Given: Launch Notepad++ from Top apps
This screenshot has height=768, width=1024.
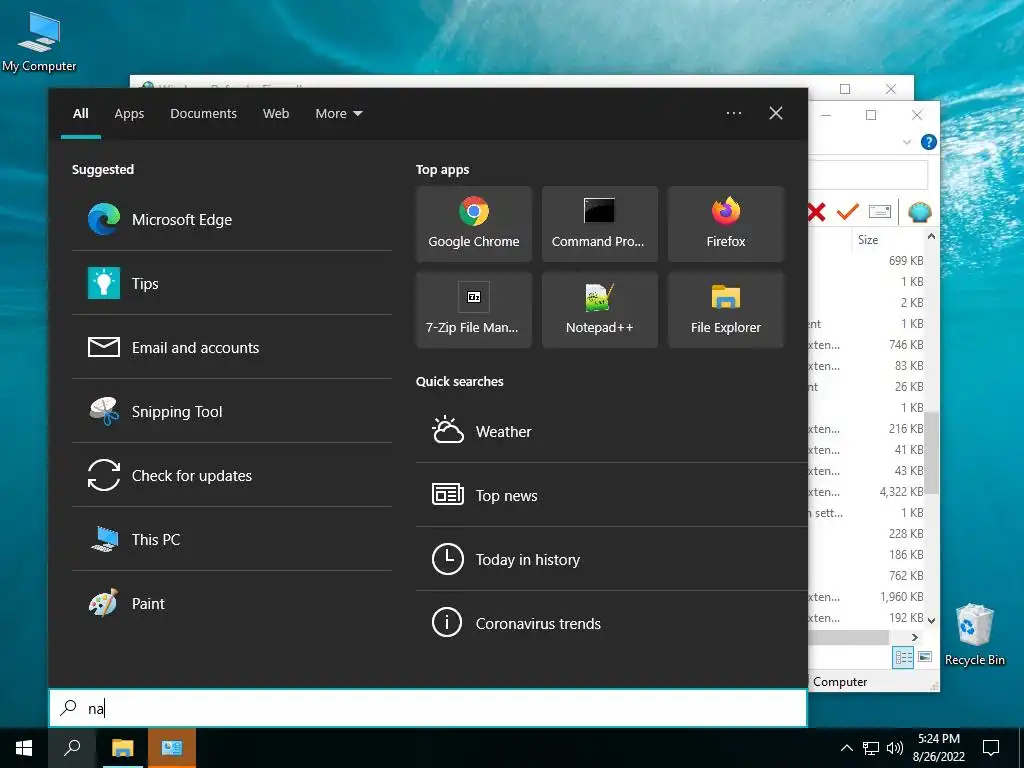Looking at the screenshot, I should pyautogui.click(x=600, y=310).
